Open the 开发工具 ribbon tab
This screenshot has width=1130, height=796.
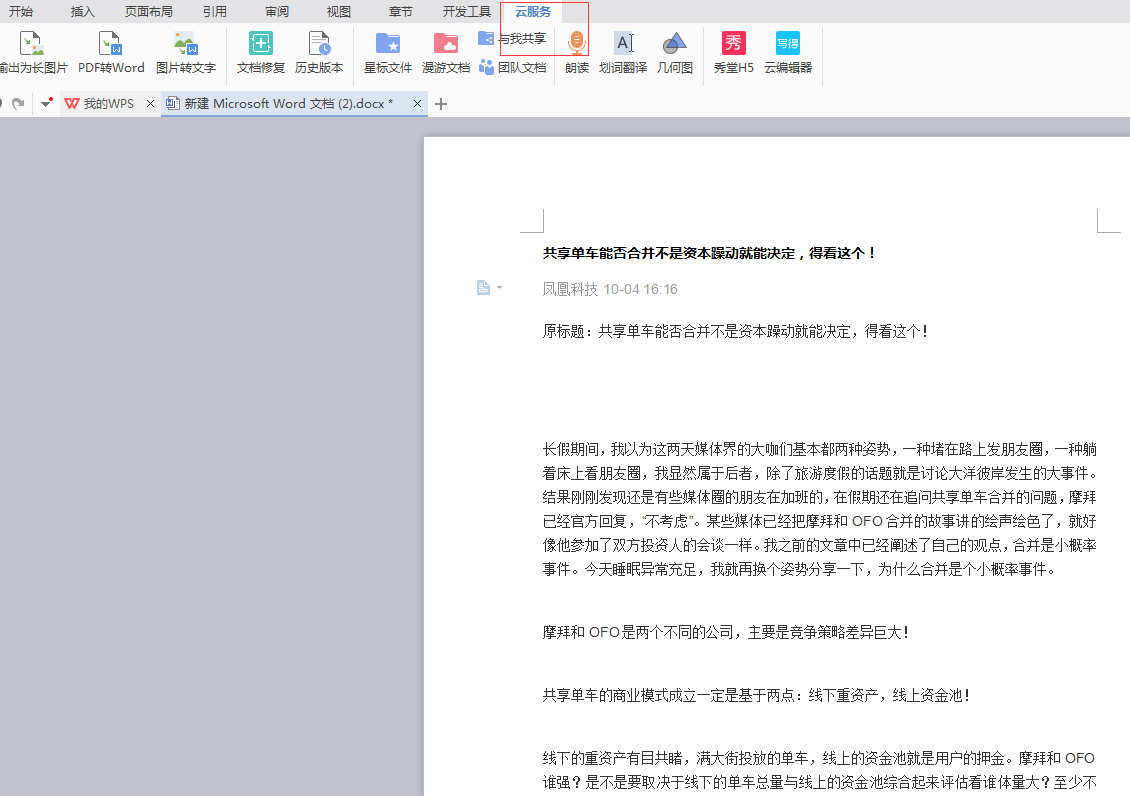pos(466,12)
